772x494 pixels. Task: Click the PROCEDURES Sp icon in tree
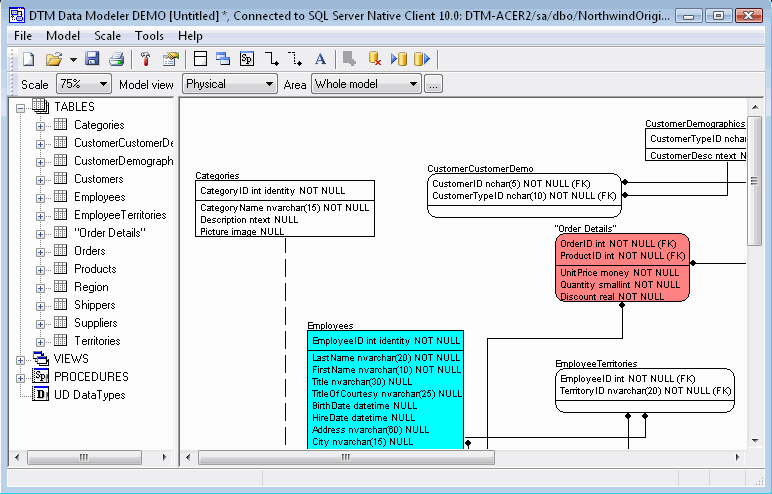point(41,377)
